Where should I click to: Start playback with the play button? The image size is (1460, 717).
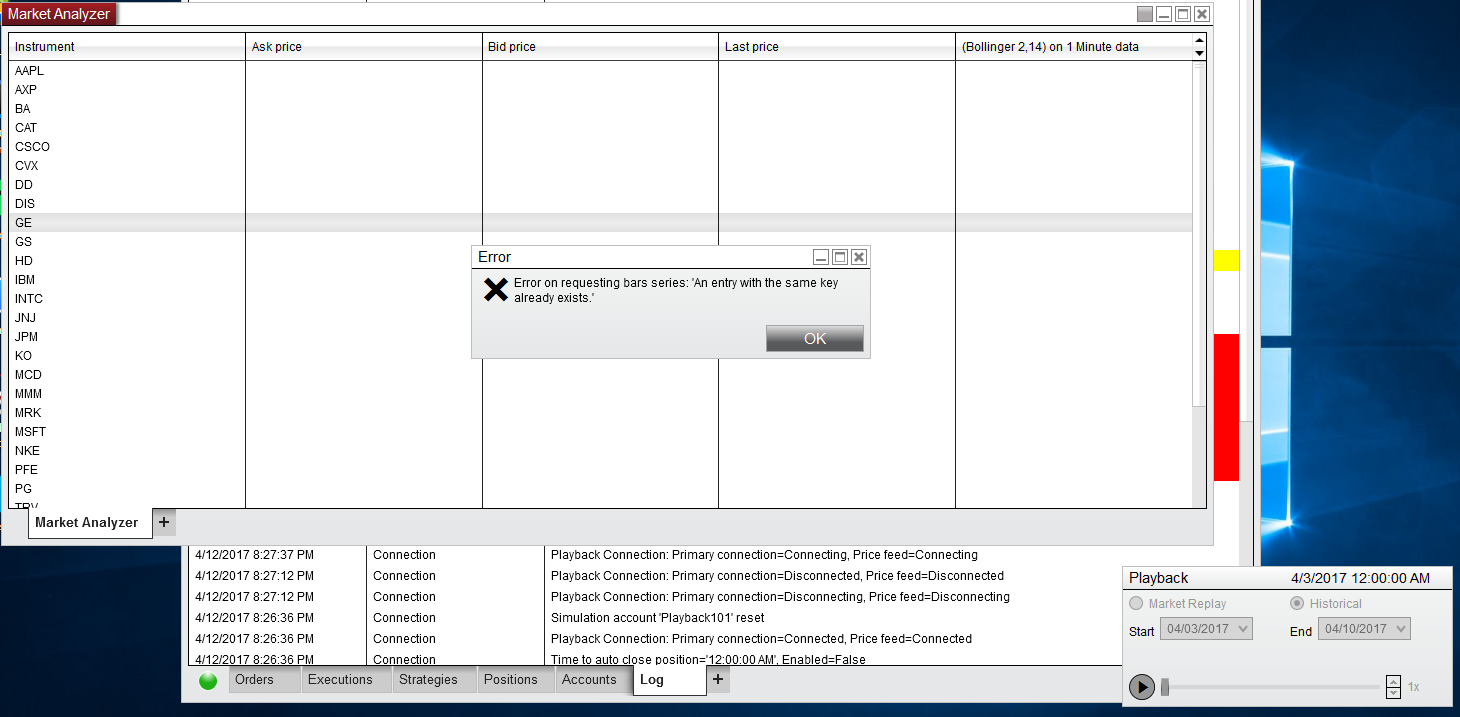pos(1141,687)
